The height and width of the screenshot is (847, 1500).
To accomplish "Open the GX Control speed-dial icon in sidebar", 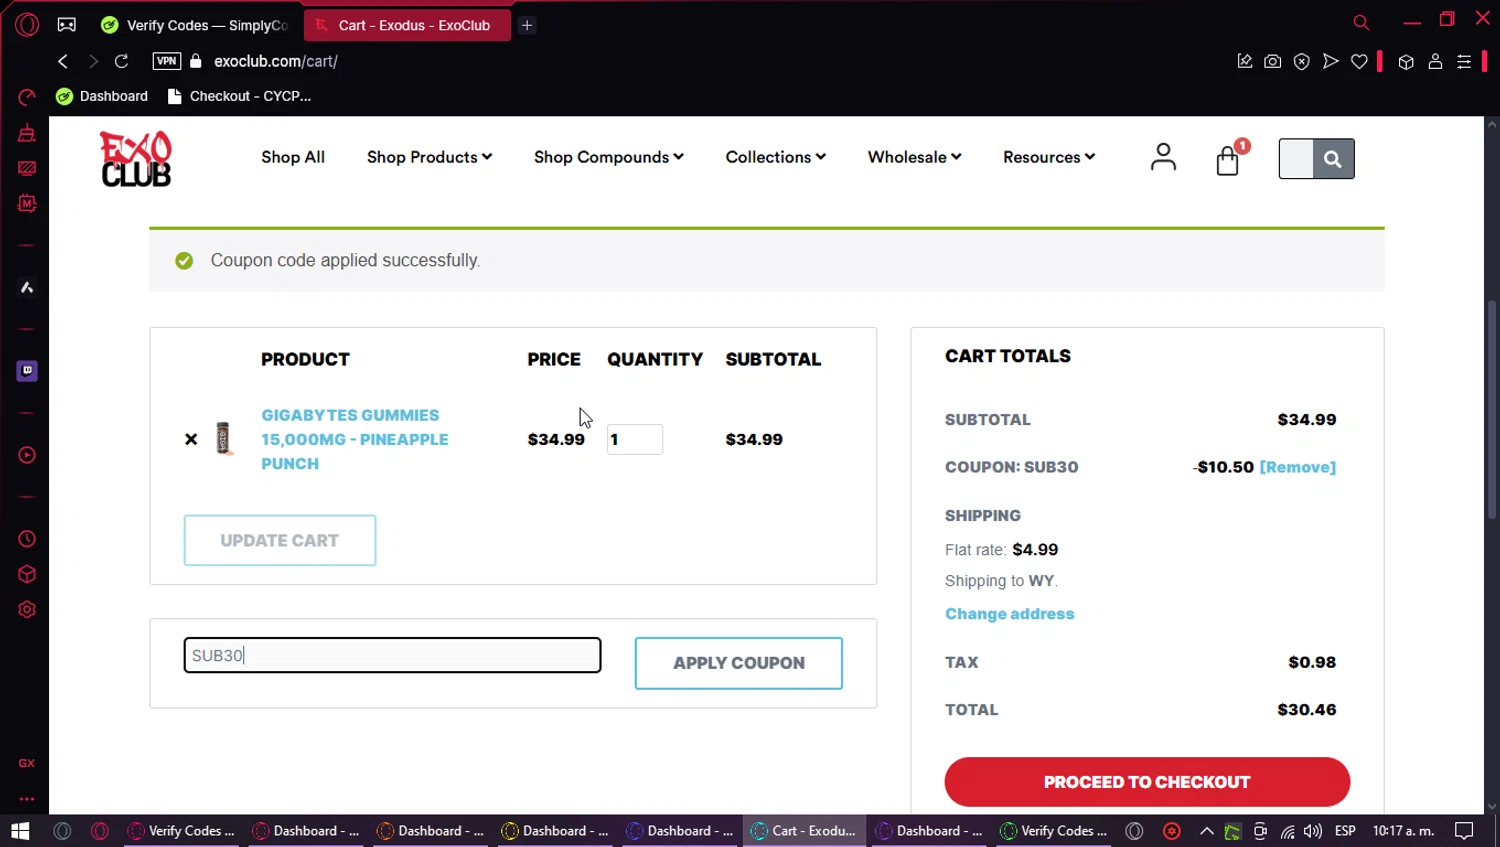I will click(27, 97).
